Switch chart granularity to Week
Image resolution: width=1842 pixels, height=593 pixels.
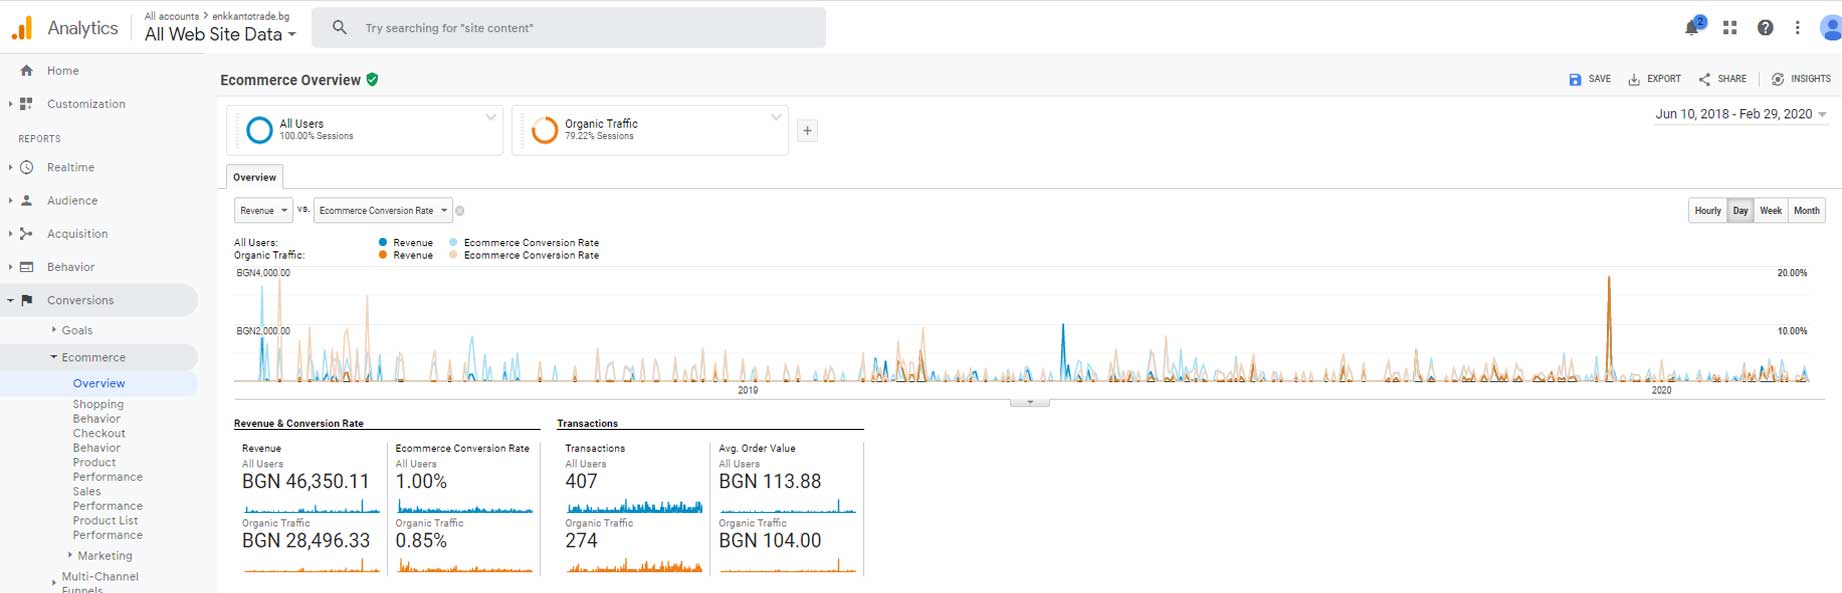point(1770,211)
